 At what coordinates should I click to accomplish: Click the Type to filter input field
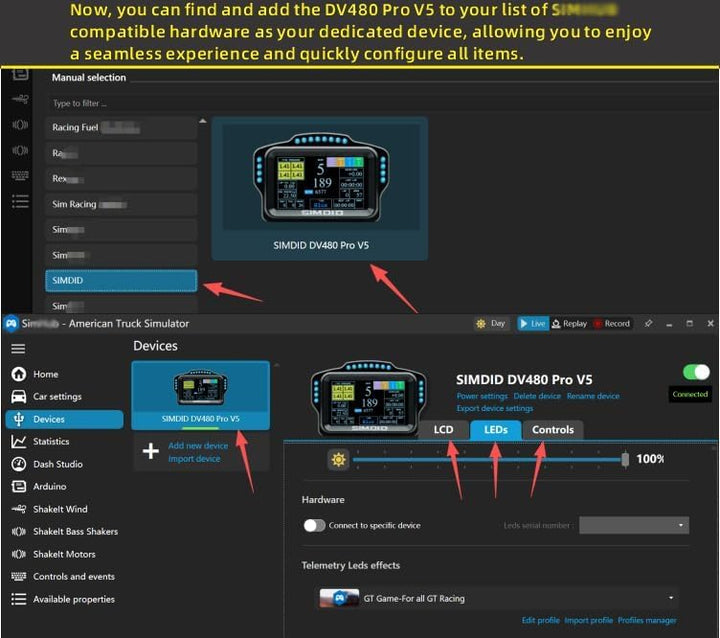[x=381, y=103]
